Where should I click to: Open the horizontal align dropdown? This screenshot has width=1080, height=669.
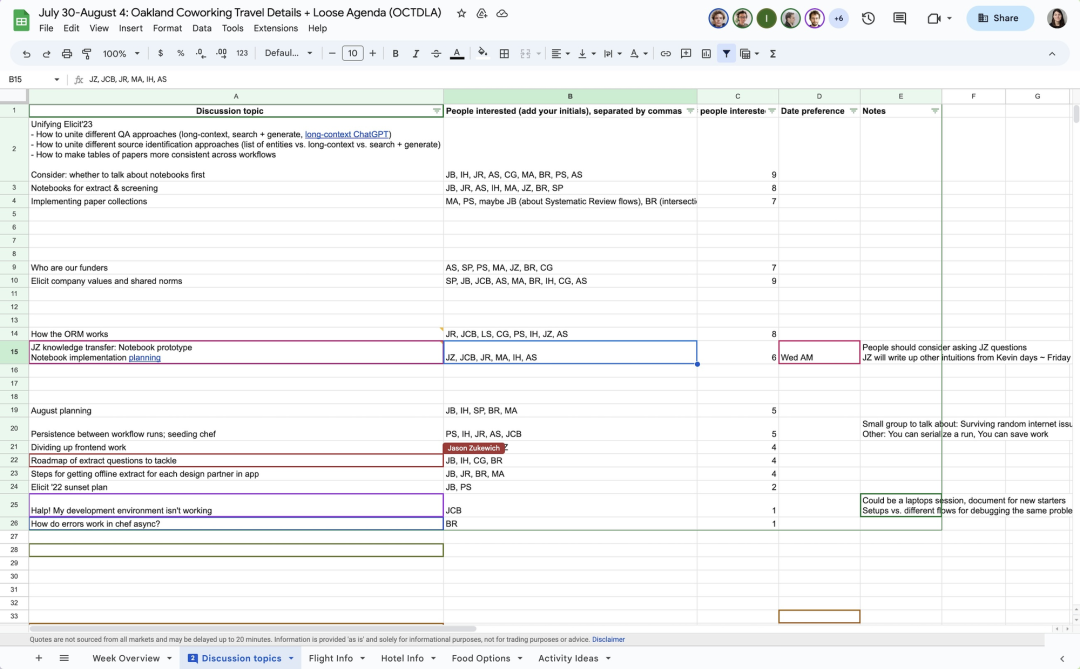560,54
